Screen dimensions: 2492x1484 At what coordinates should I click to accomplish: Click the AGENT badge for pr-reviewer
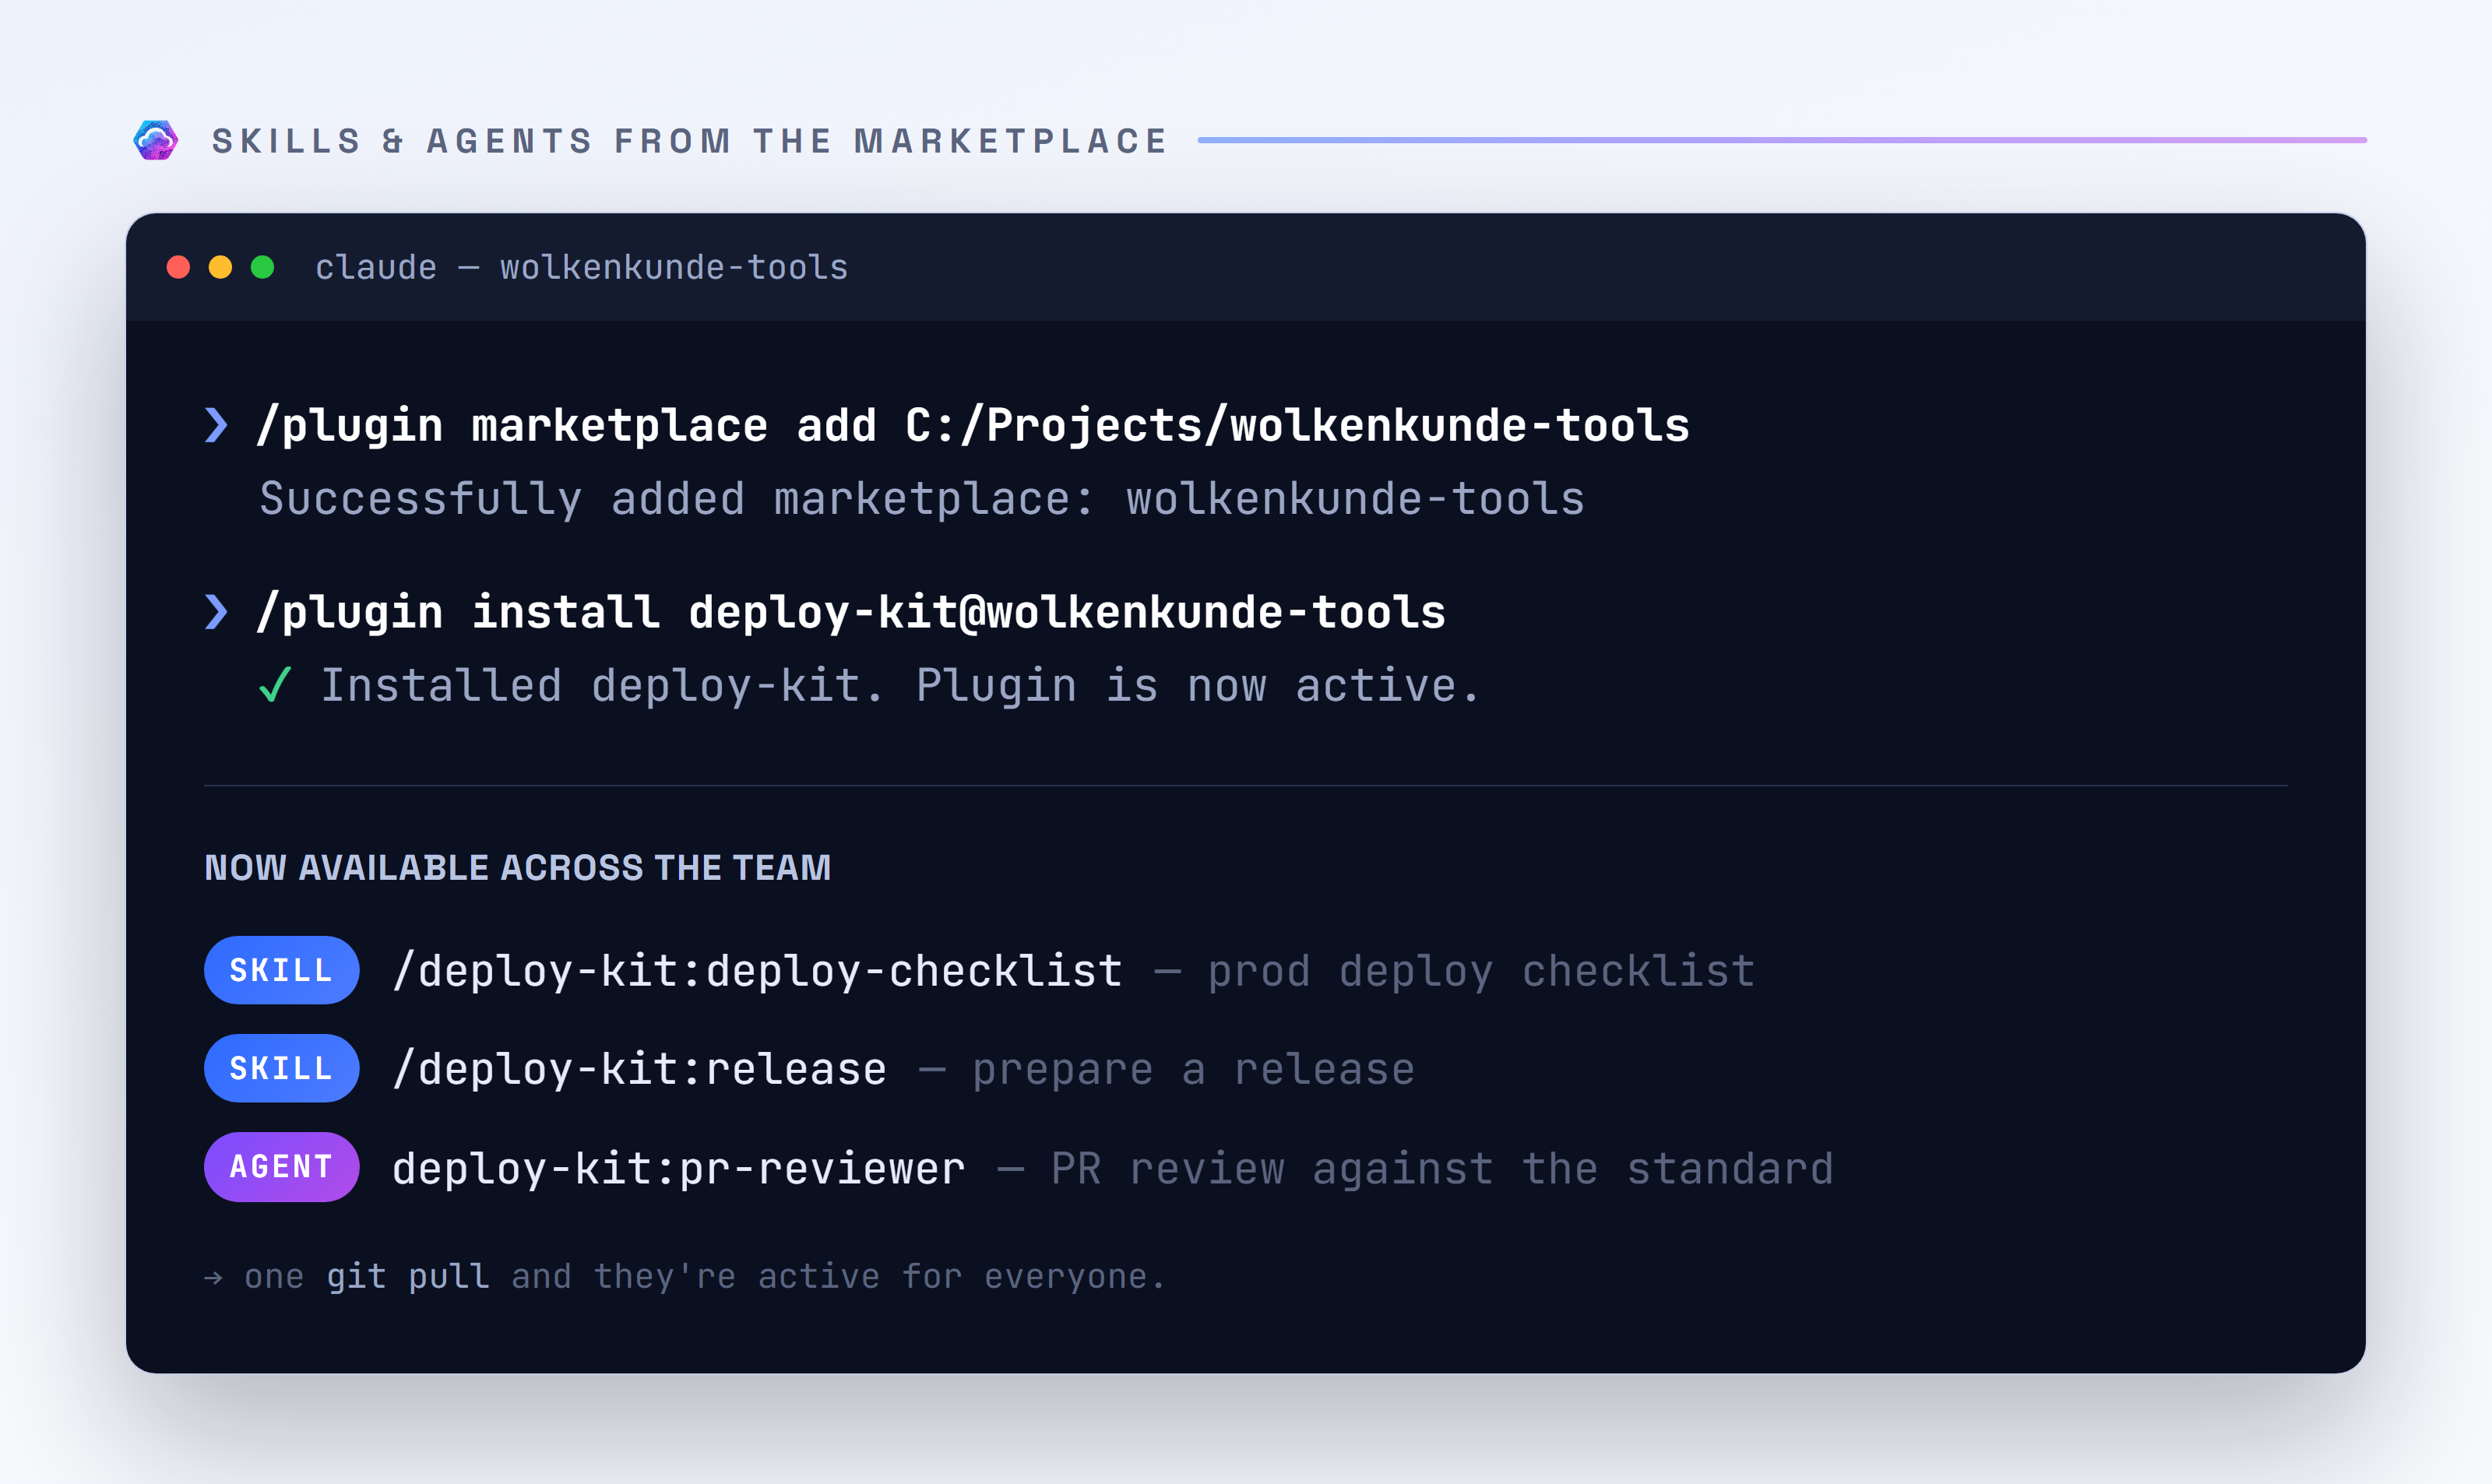tap(281, 1167)
